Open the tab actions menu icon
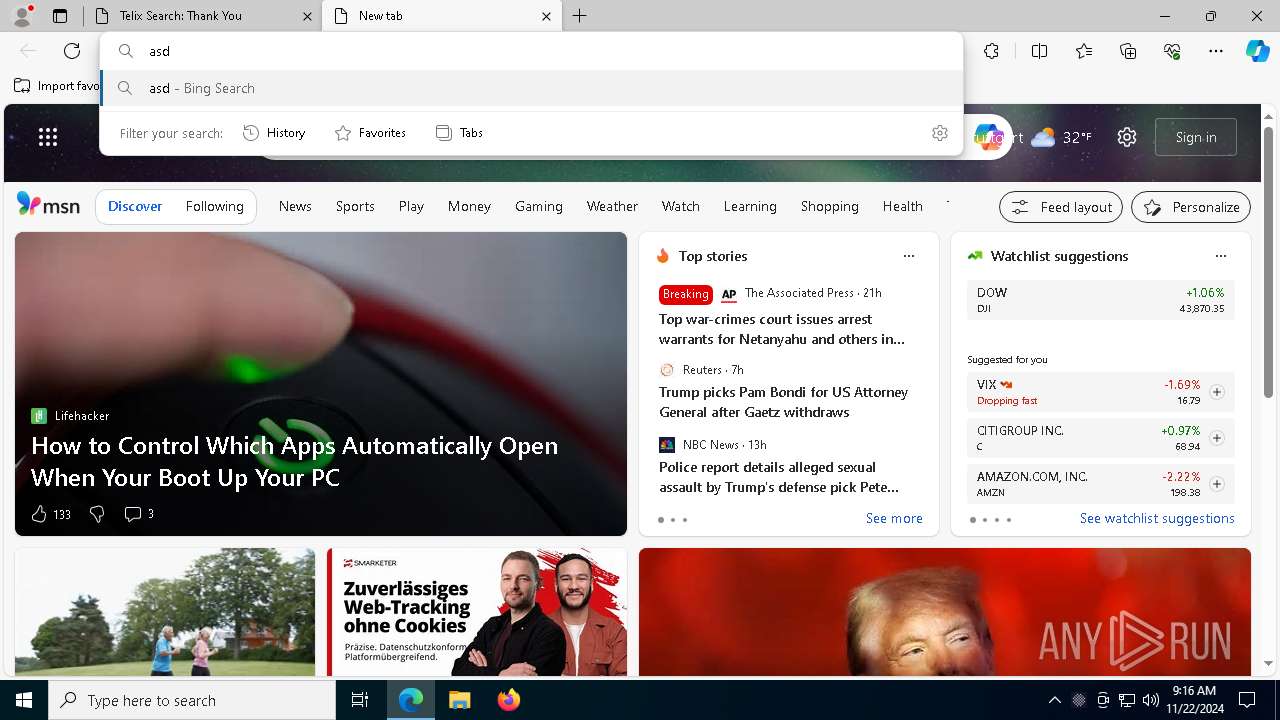The width and height of the screenshot is (1280, 720). coord(60,16)
